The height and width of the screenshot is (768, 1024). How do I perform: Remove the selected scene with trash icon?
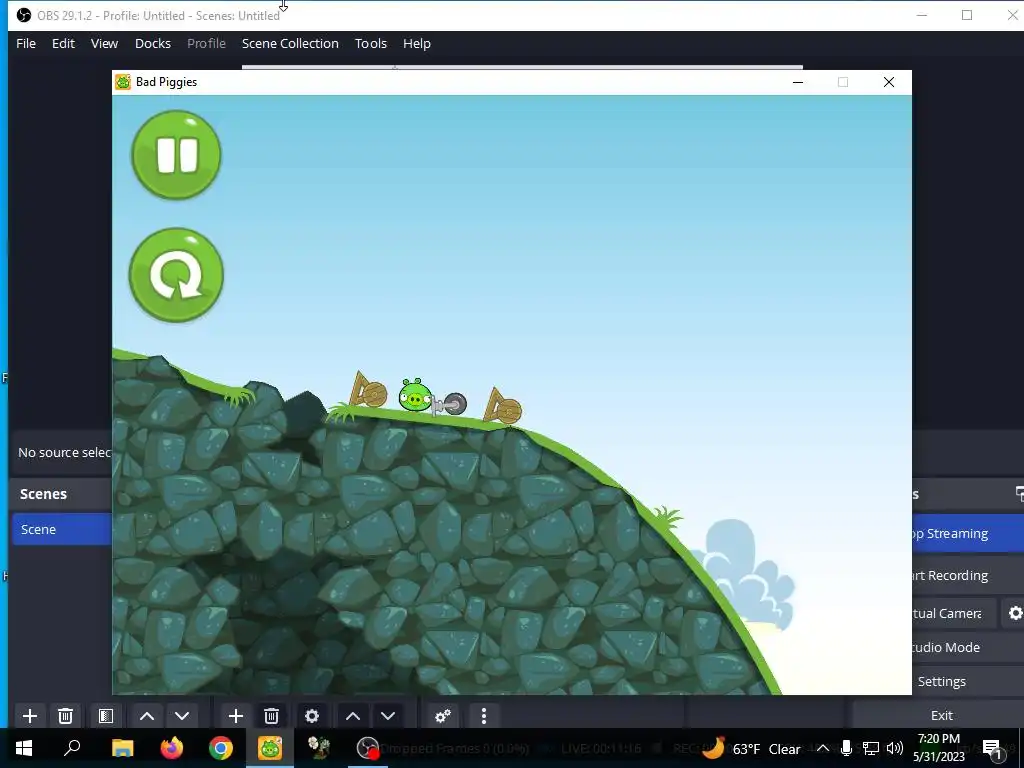(65, 716)
